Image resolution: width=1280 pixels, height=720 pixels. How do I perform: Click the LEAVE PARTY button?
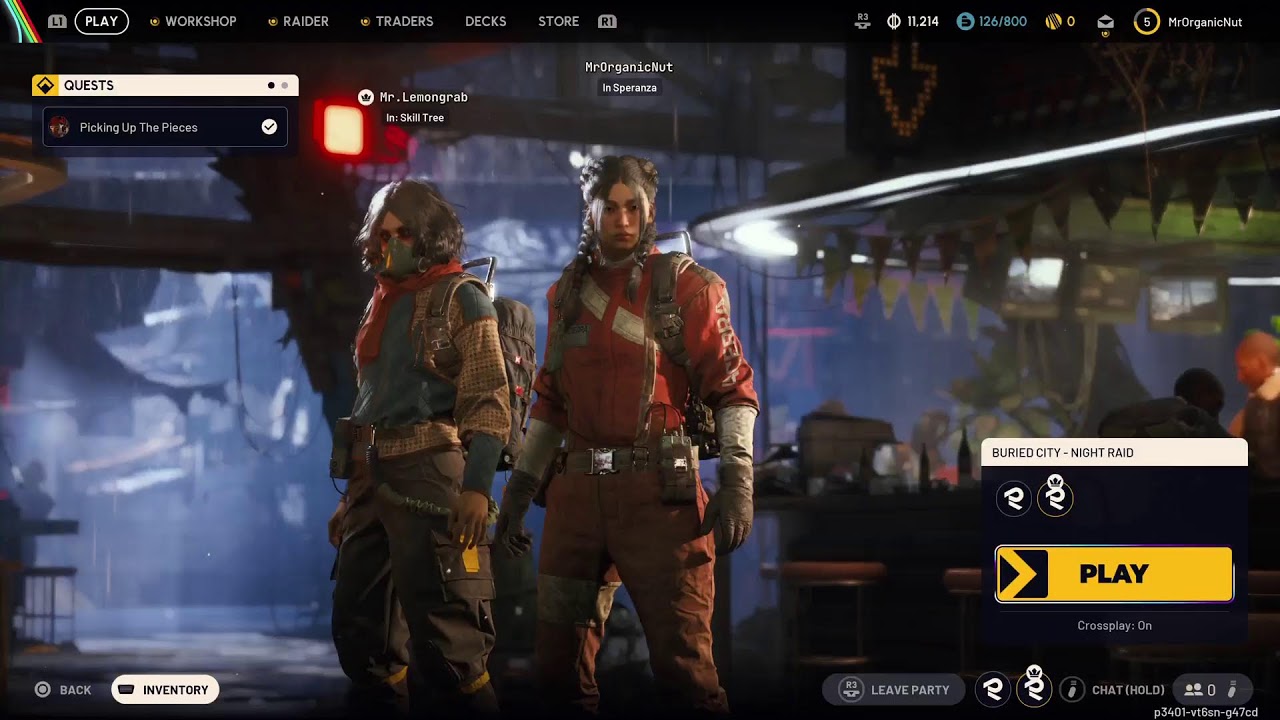coord(894,690)
